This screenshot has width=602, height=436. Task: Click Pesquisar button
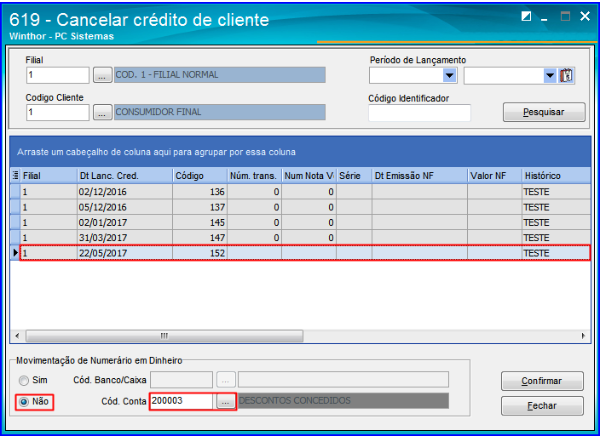point(544,112)
